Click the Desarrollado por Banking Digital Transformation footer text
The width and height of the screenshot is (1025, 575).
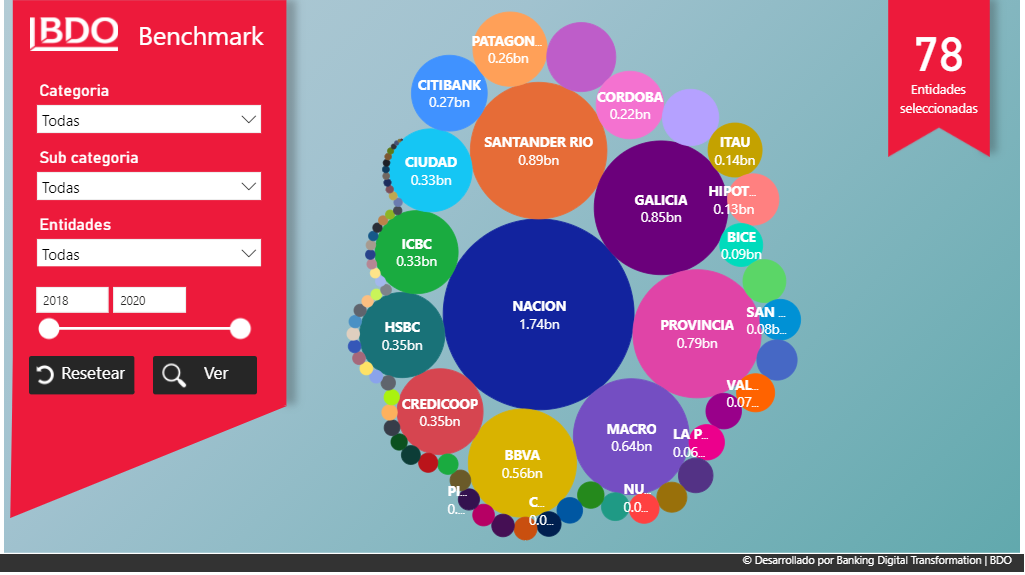877,561
